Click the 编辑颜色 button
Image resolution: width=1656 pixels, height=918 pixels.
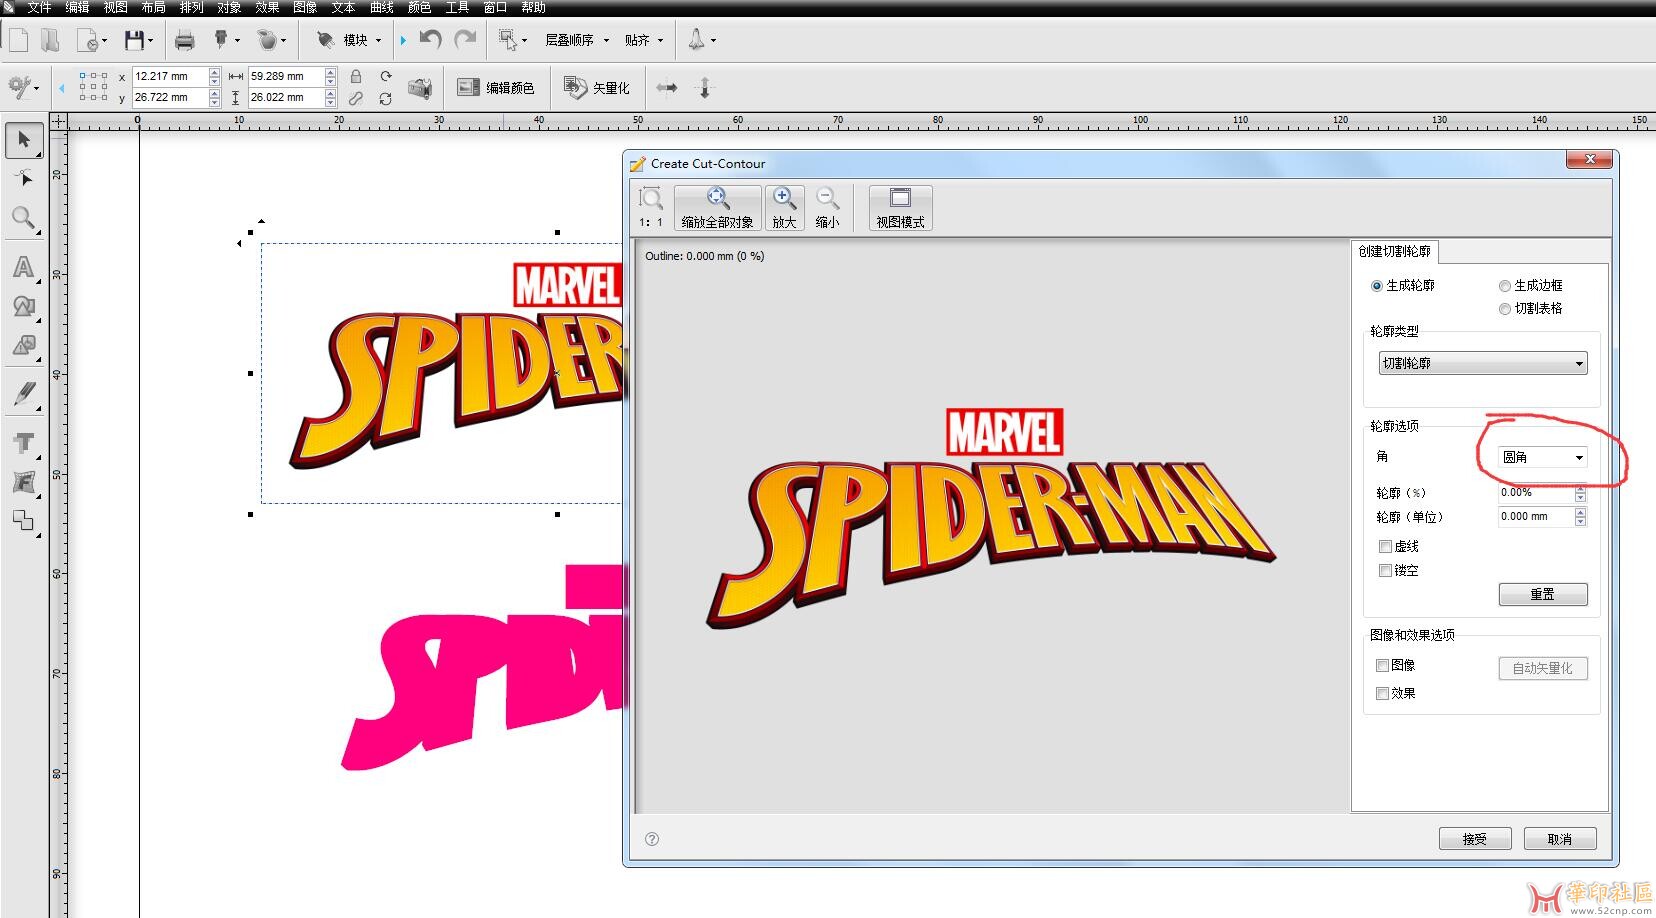[x=496, y=88]
